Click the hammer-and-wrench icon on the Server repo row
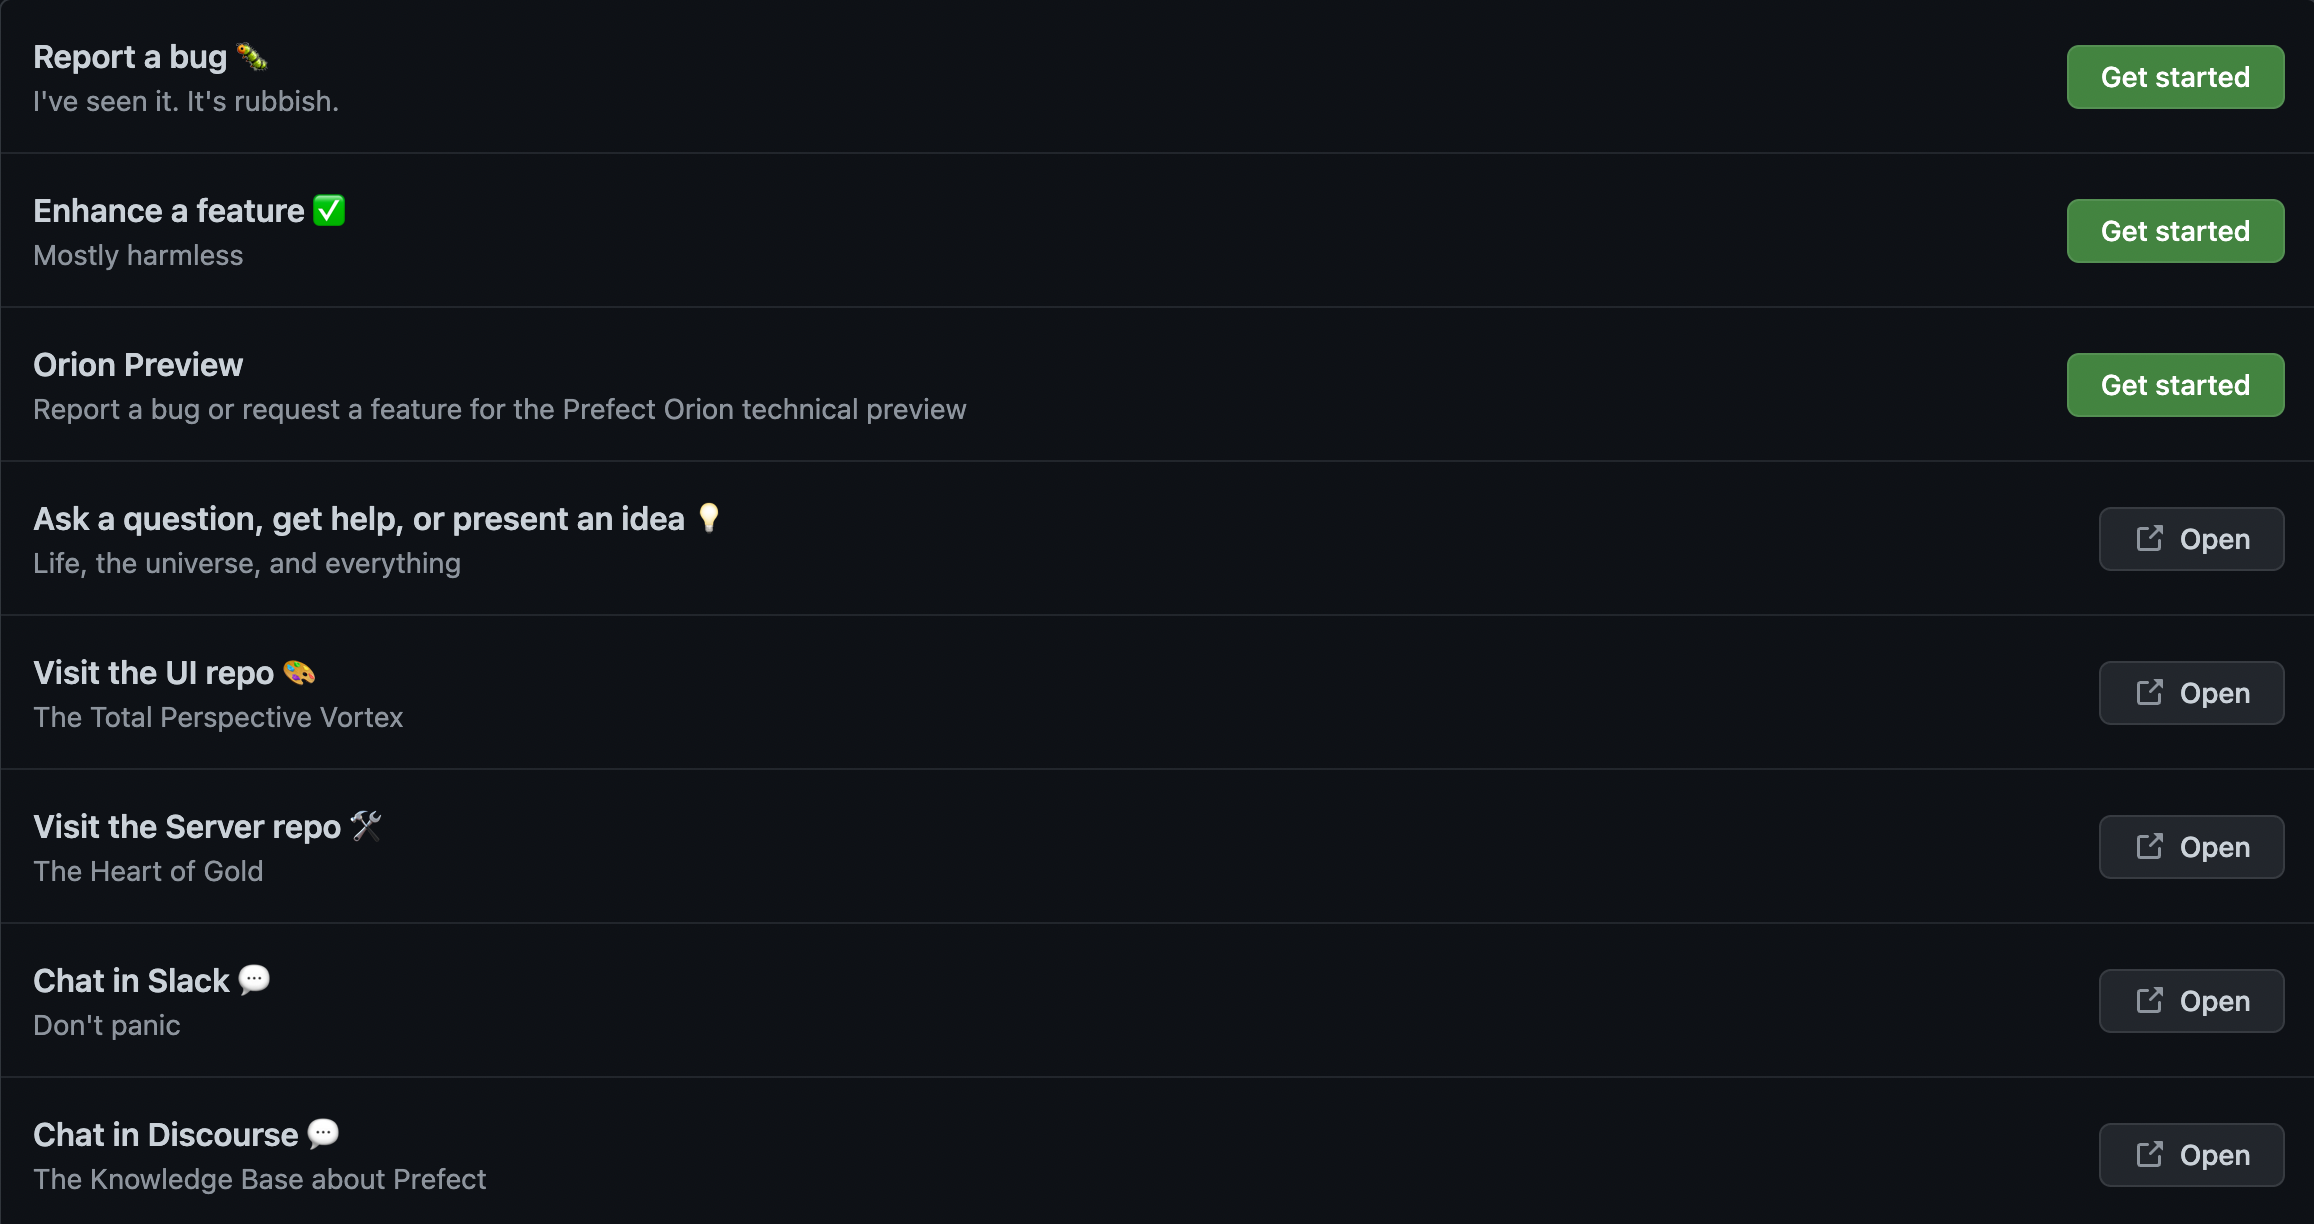Viewport: 2314px width, 1224px height. (365, 826)
